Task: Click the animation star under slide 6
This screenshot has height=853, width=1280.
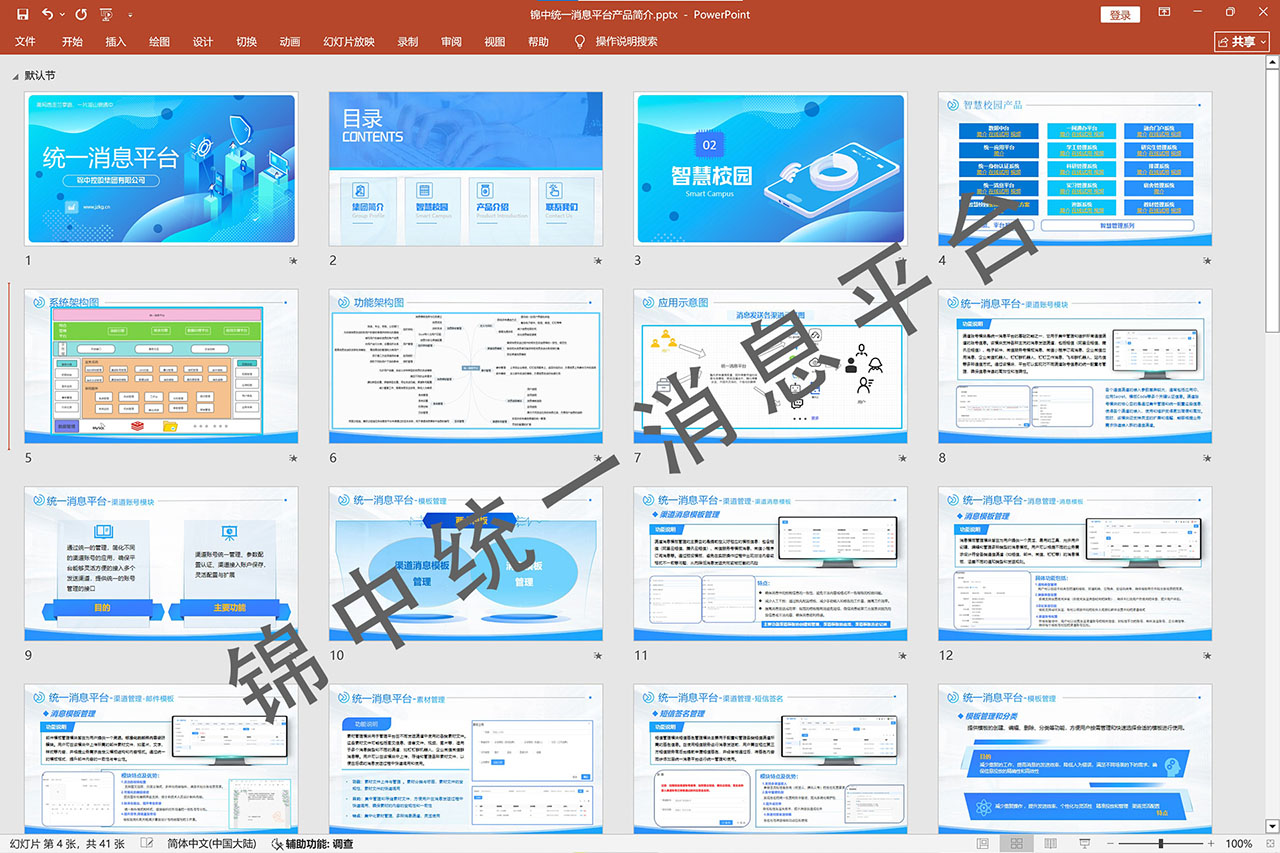Action: pos(597,458)
